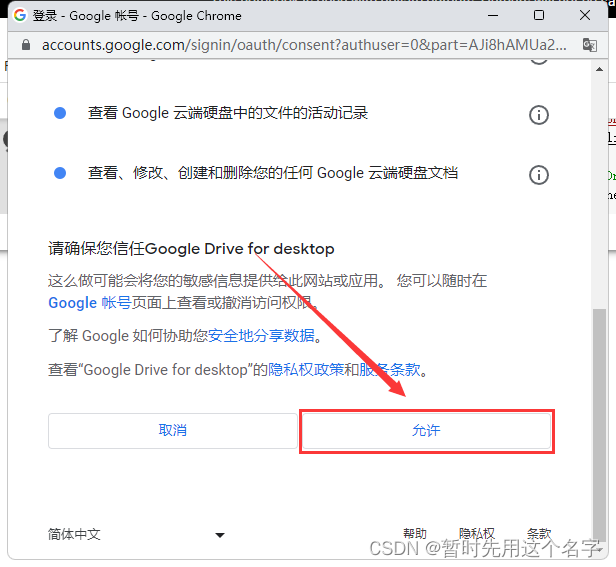This screenshot has height=567, width=616.
Task: Open the translate page icon
Action: (590, 45)
